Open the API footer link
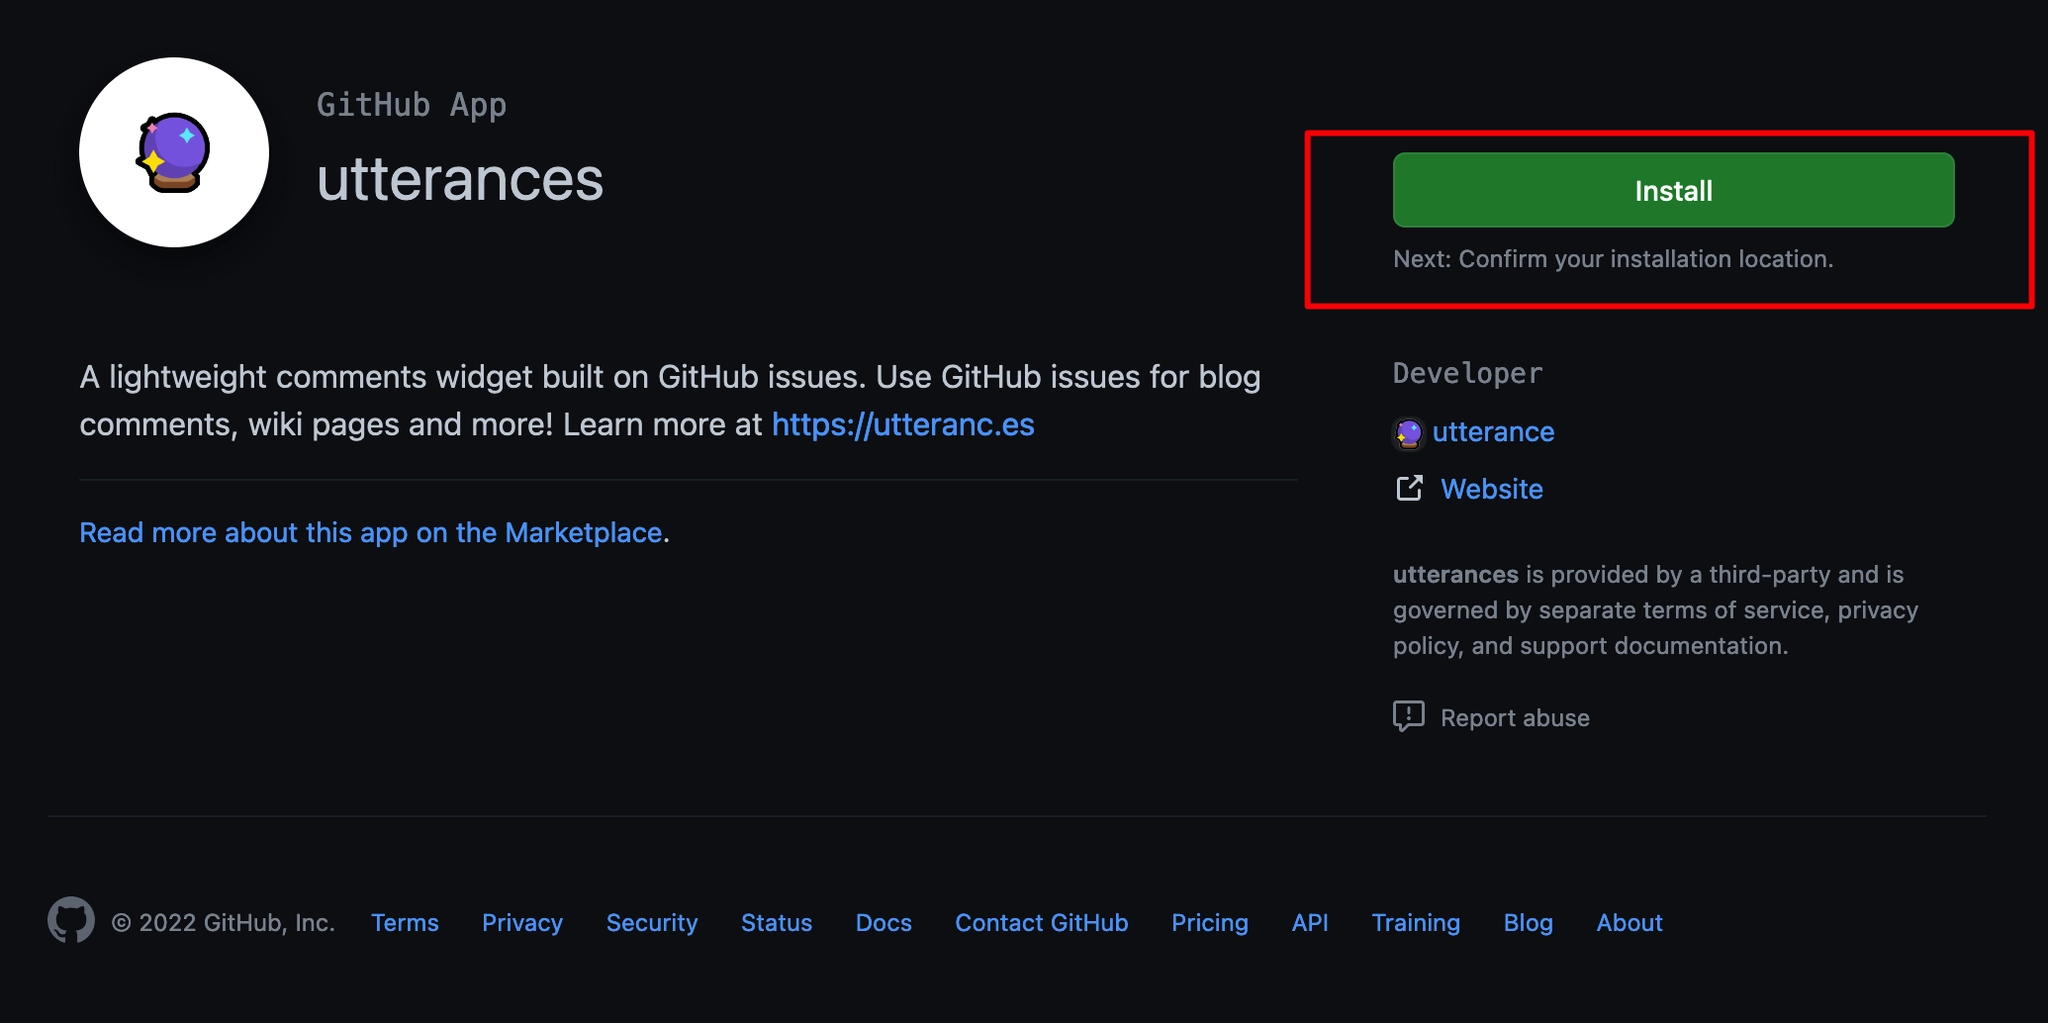This screenshot has width=2048, height=1023. pyautogui.click(x=1310, y=922)
